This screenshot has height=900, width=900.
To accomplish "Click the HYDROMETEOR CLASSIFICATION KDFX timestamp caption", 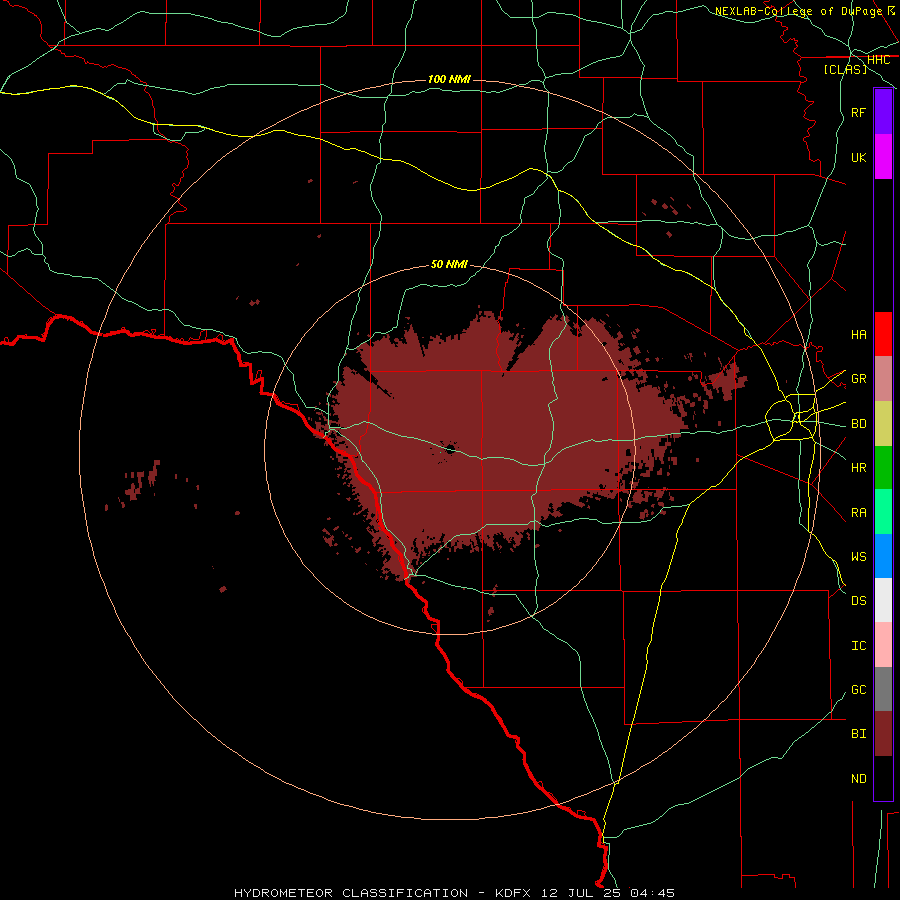I will pyautogui.click(x=454, y=893).
